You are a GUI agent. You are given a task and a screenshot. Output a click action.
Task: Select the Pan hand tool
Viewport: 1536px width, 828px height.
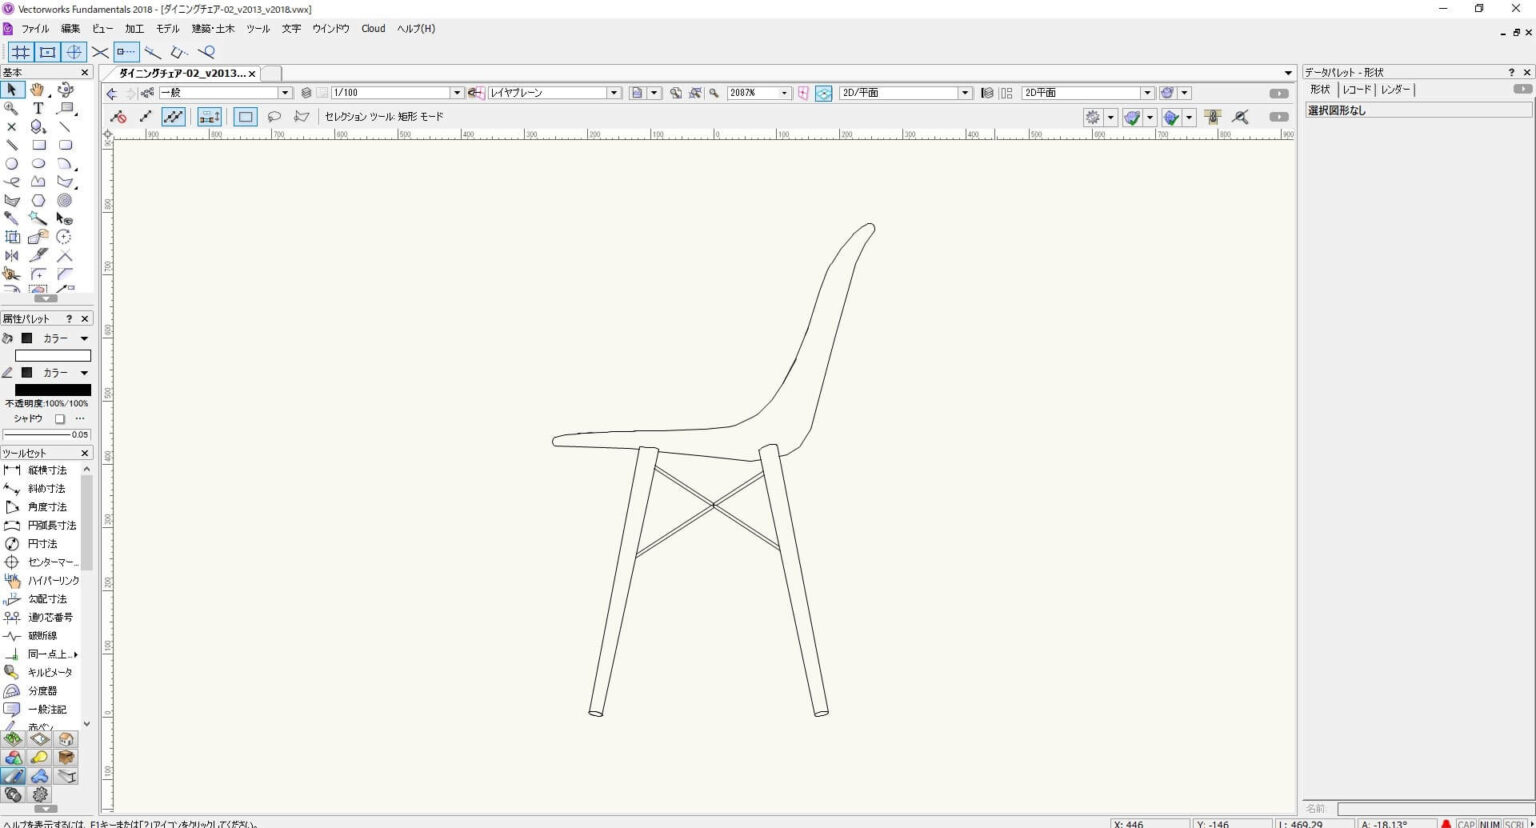click(x=38, y=89)
